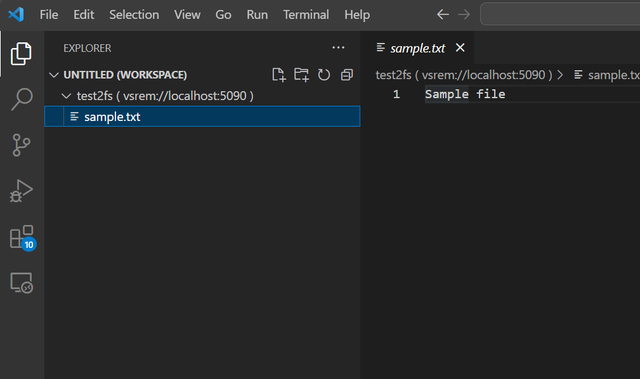
Task: Open the Remote Explorer view
Action: [22, 283]
